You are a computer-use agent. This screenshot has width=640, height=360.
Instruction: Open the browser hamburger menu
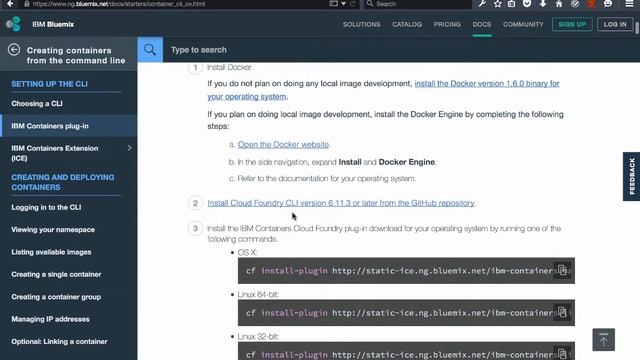(629, 4)
